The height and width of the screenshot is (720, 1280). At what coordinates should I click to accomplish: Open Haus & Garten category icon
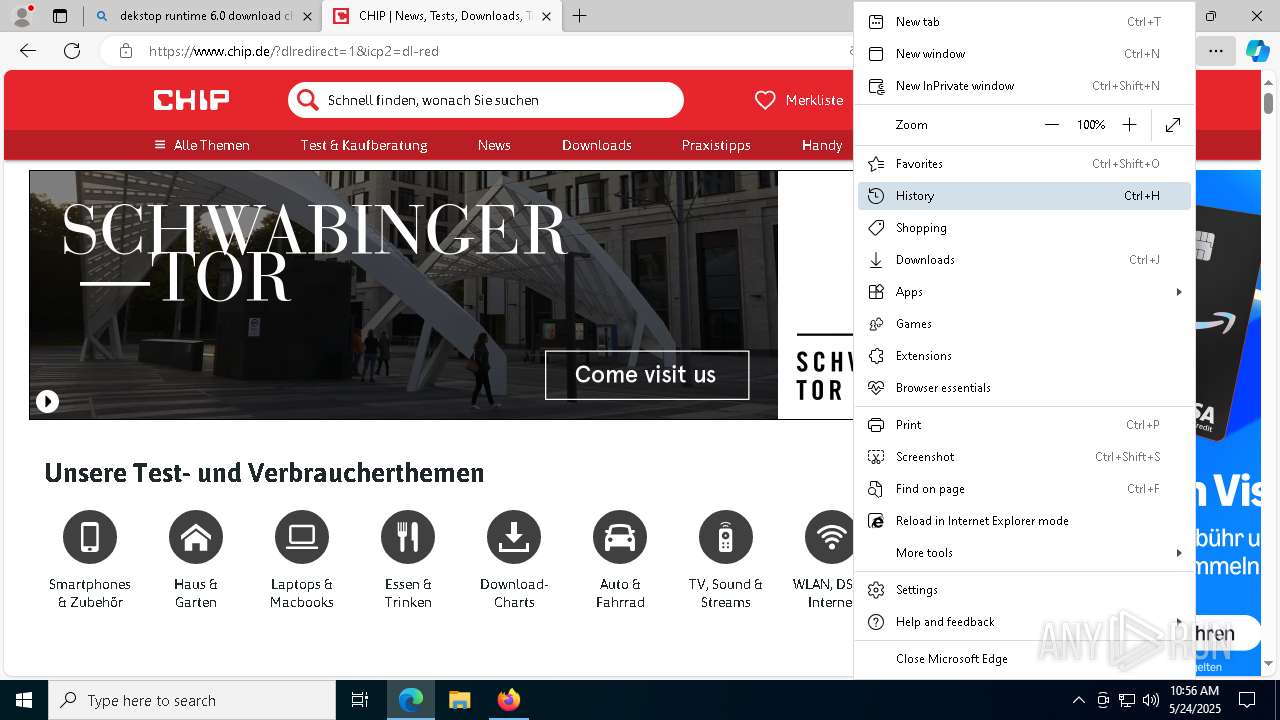tap(196, 537)
